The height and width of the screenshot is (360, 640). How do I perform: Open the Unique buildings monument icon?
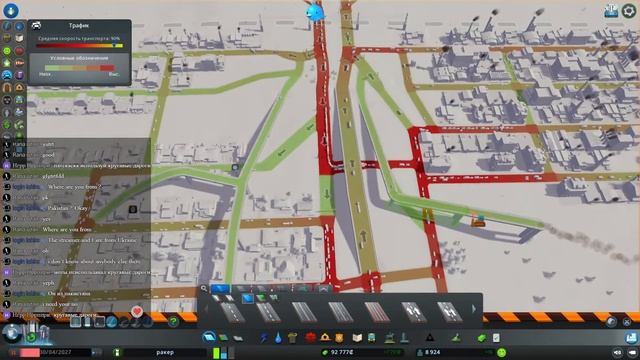[x=404, y=338]
